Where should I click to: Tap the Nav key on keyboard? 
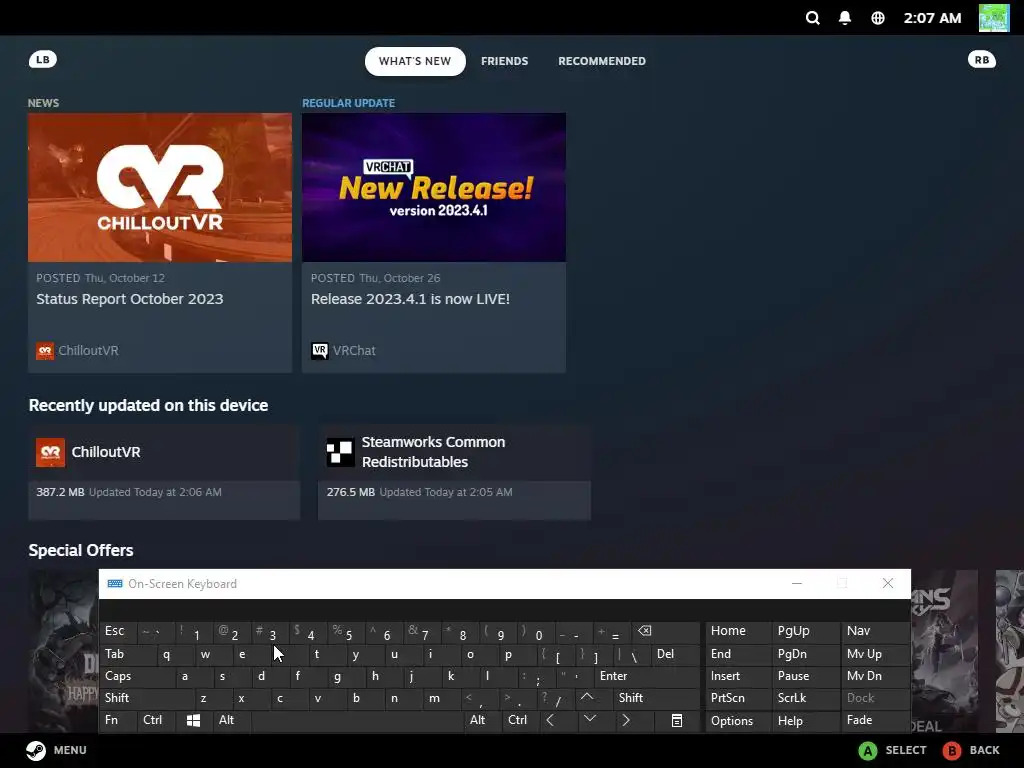(875, 631)
